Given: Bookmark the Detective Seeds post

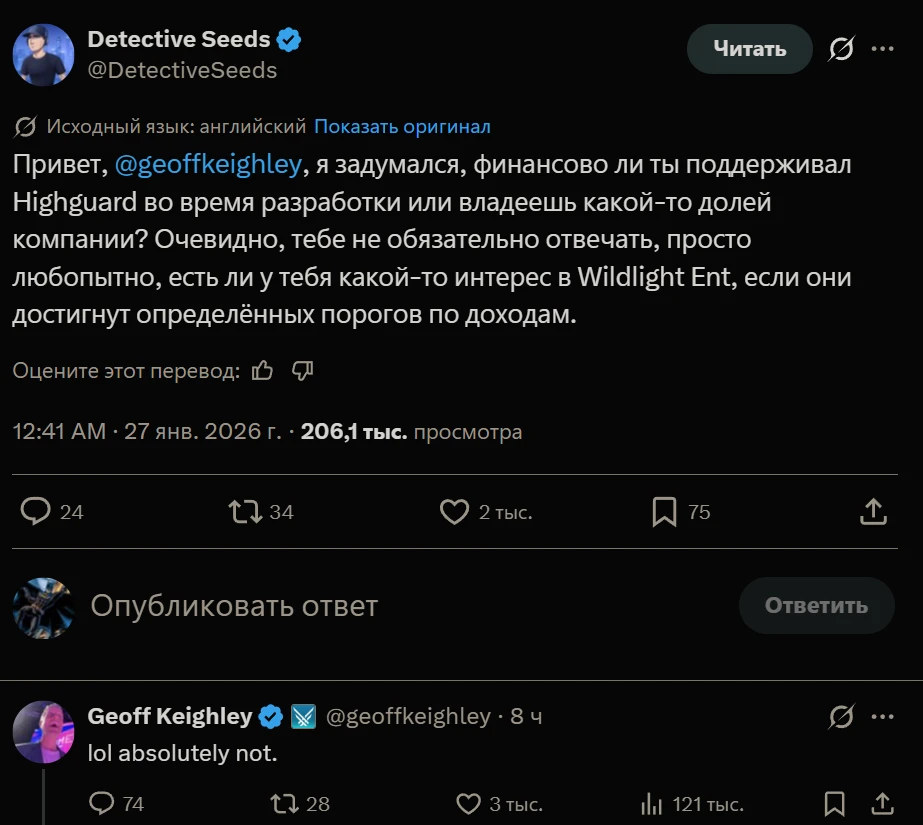Looking at the screenshot, I should tap(664, 512).
